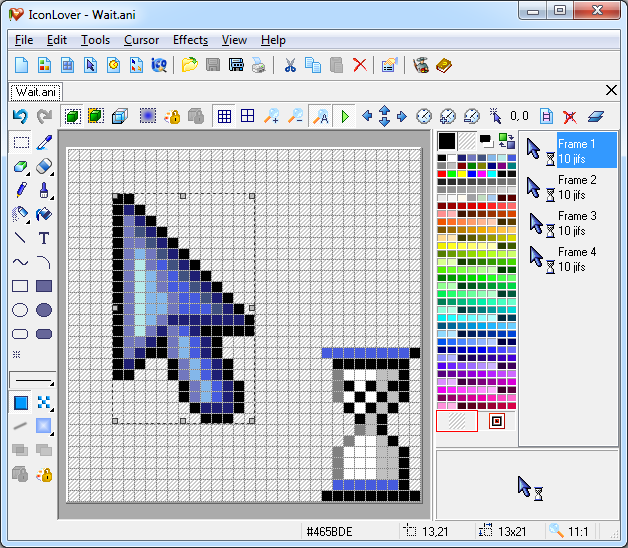628x548 pixels.
Task: Pick the red swatch in palette
Action: 441,174
